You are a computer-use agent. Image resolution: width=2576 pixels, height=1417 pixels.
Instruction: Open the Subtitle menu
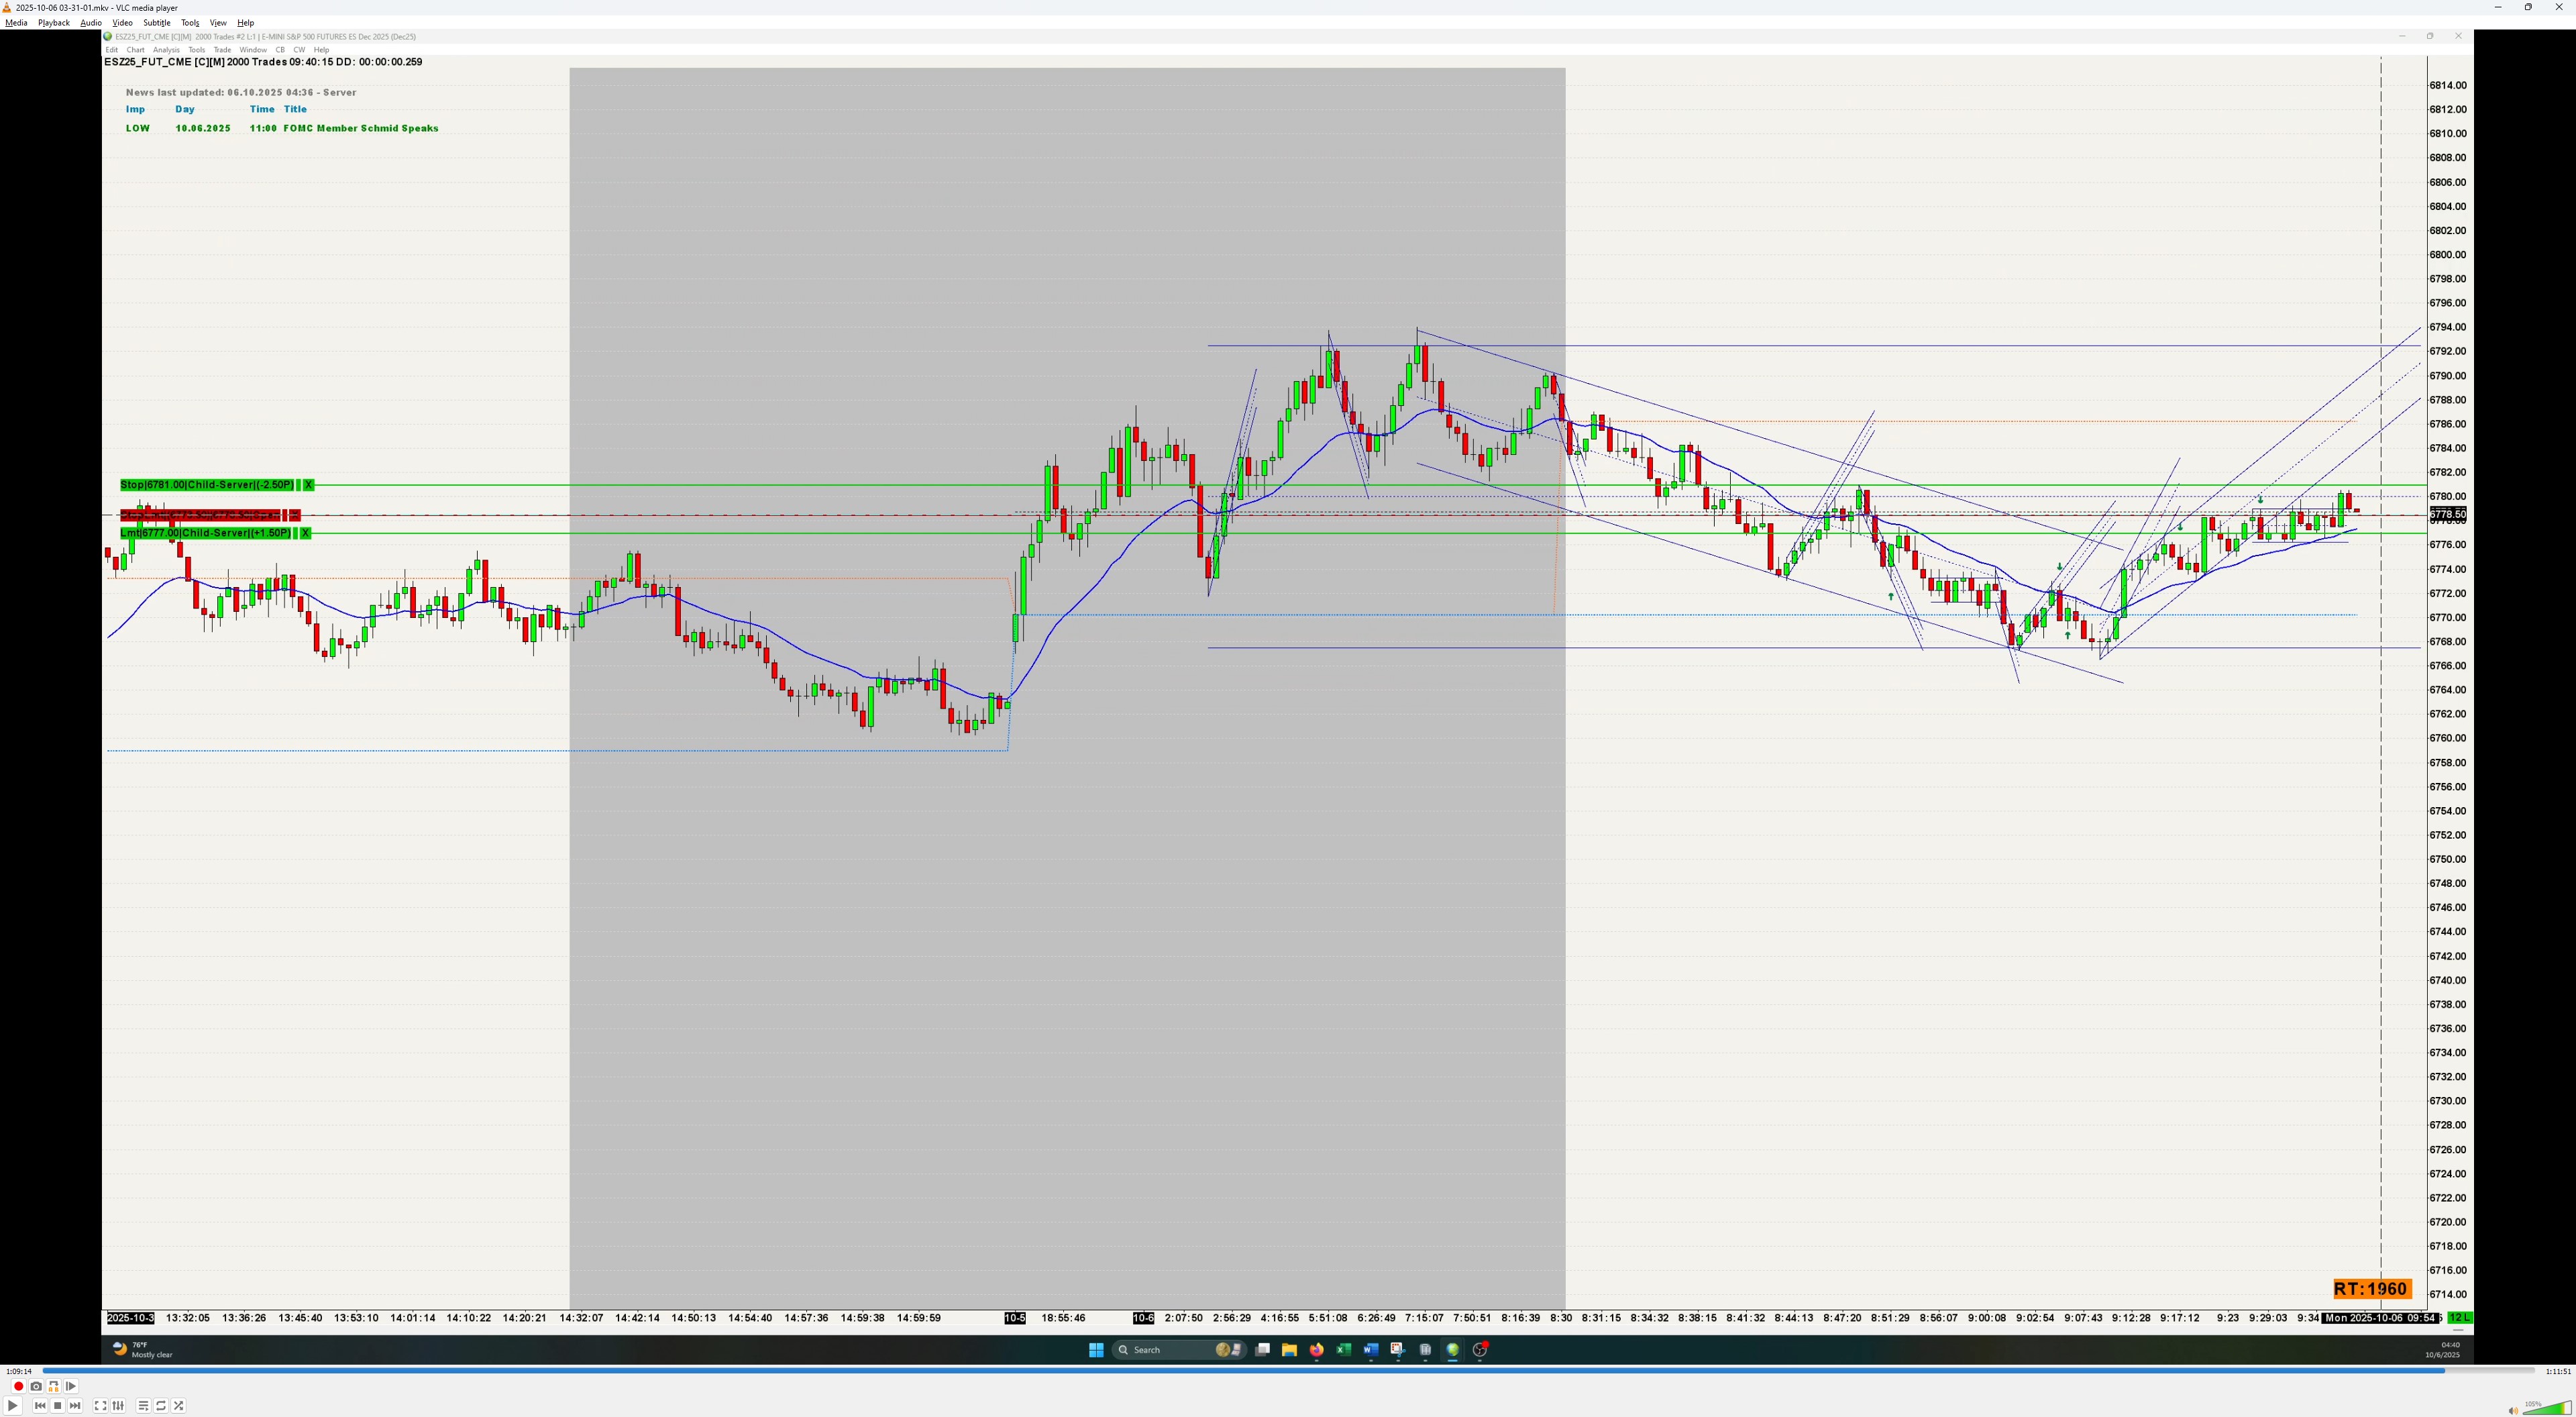tap(156, 22)
